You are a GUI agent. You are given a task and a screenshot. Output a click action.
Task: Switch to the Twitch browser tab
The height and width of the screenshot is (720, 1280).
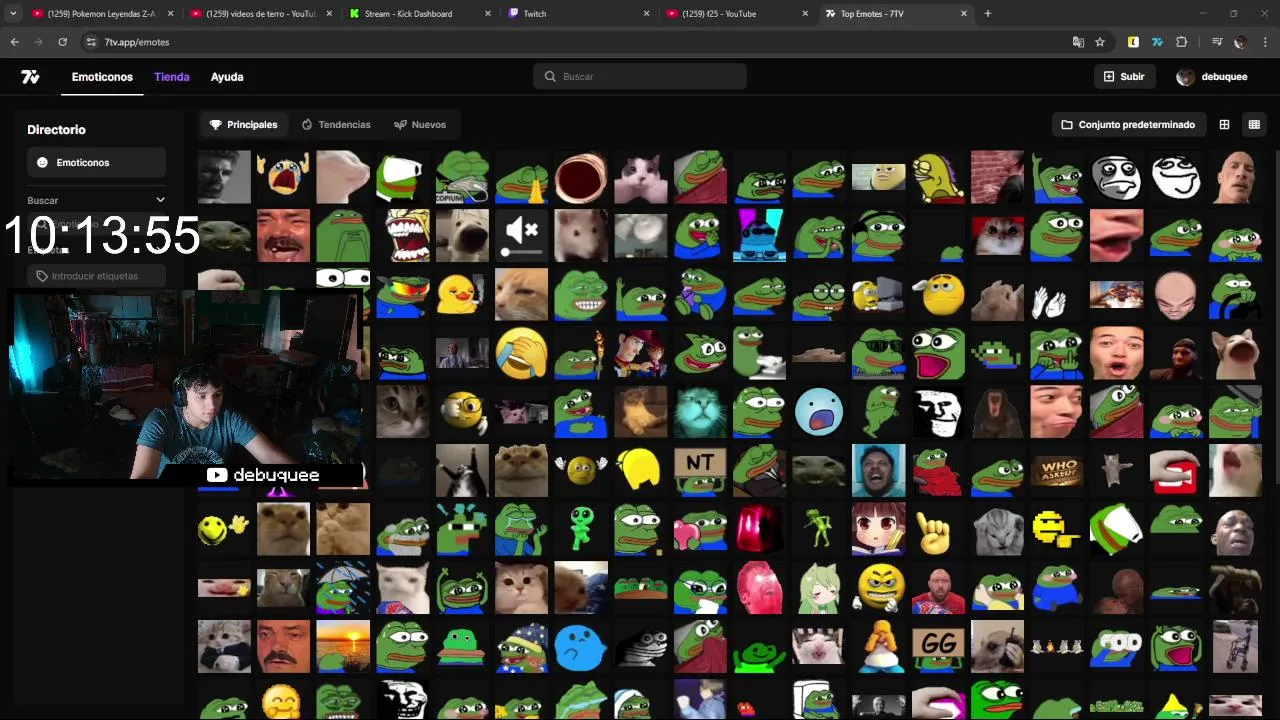click(578, 14)
